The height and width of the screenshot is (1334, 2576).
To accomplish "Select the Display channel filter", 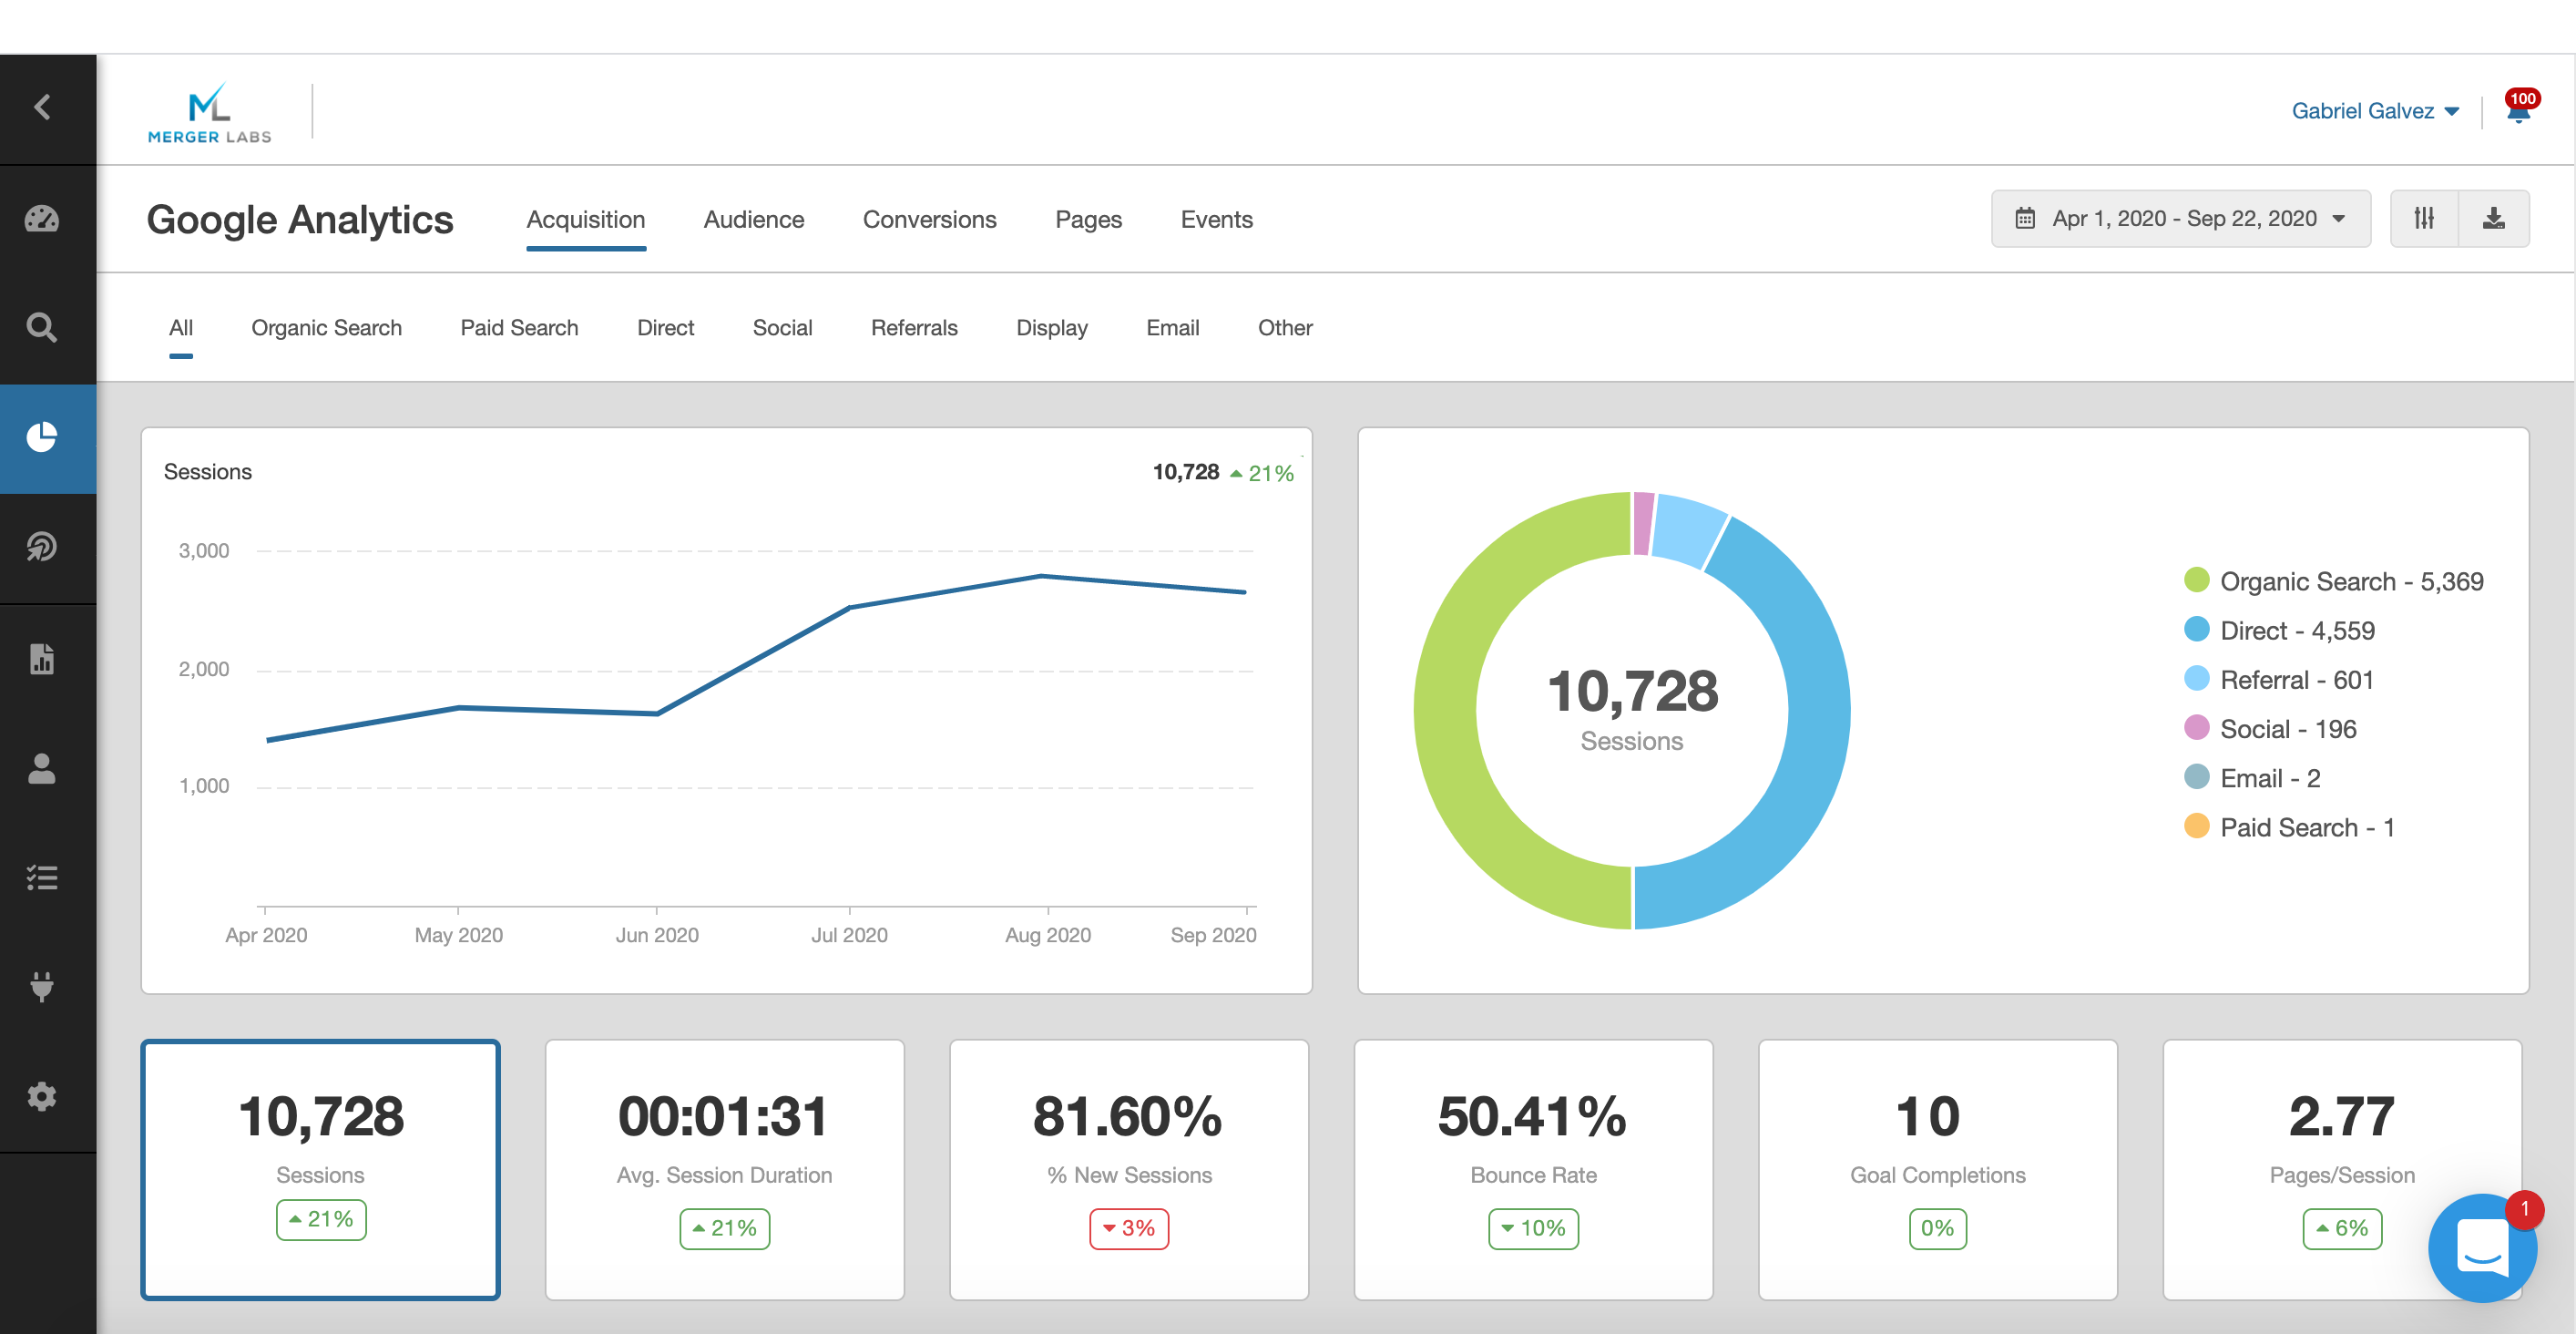I will coord(1052,327).
